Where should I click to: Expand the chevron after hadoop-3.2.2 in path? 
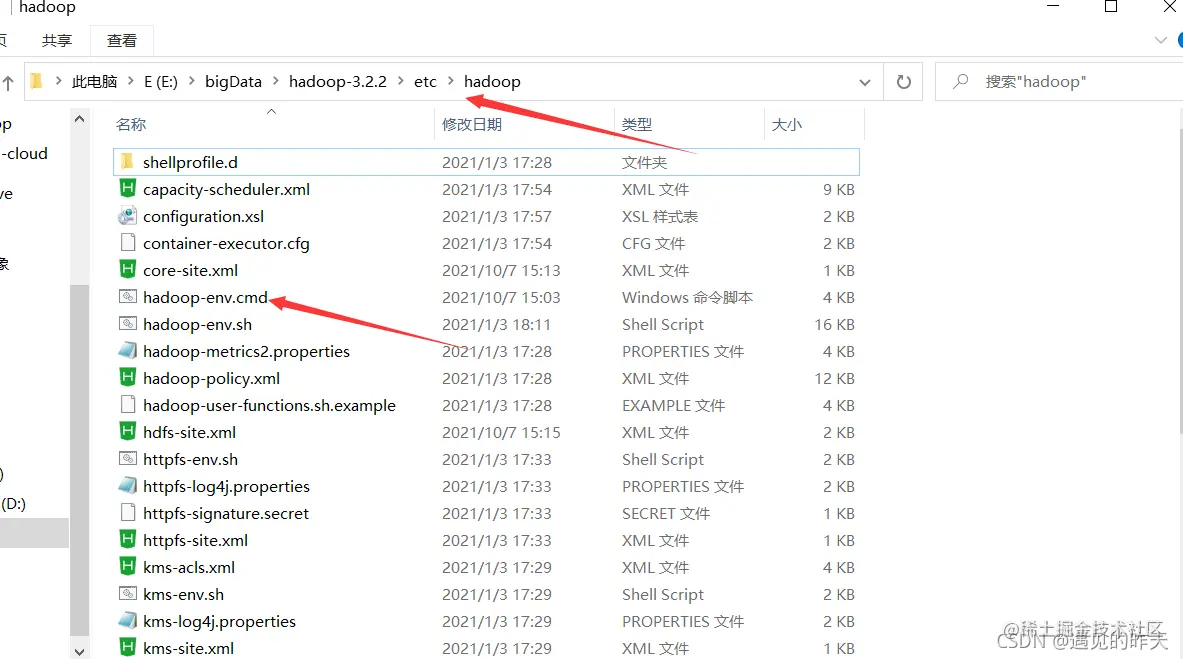(400, 81)
